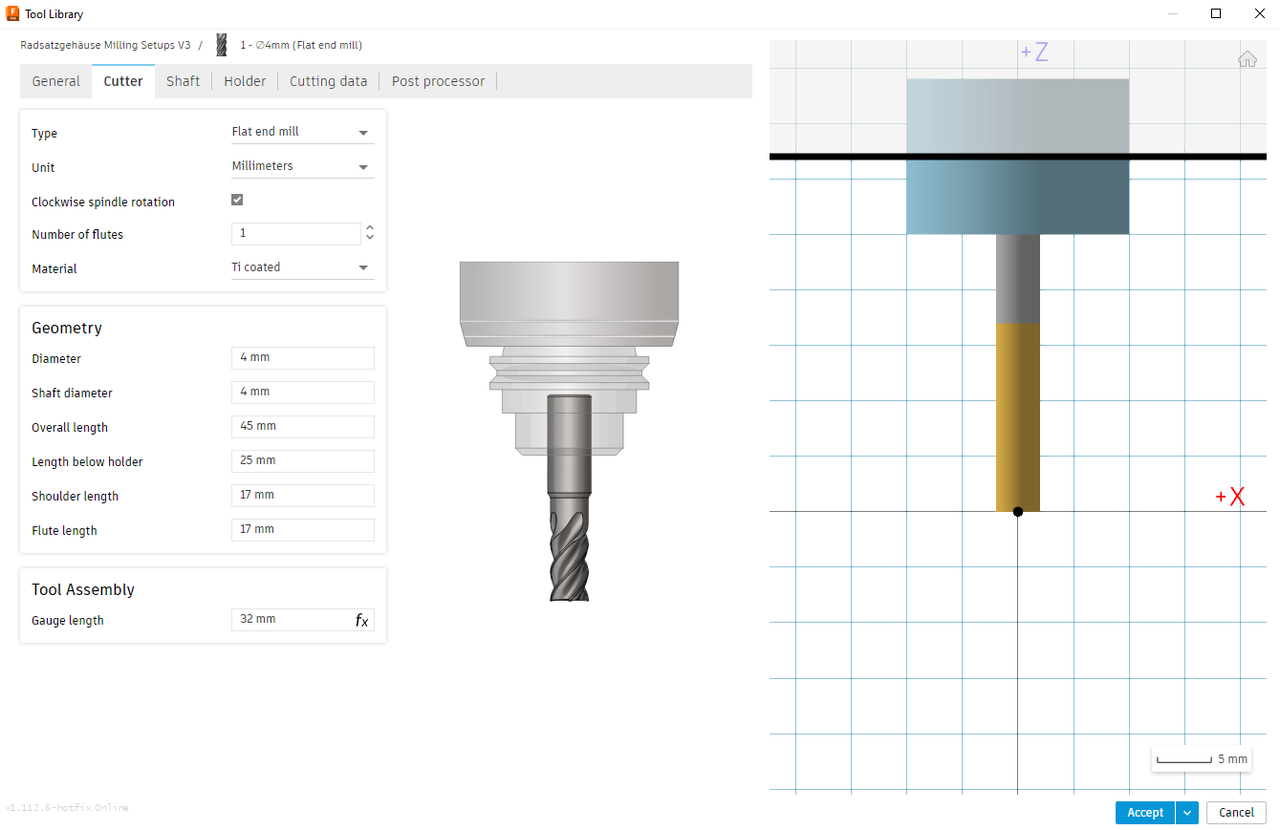Click the Diameter input field
Screen dimensions: 1280x830
click(x=302, y=358)
